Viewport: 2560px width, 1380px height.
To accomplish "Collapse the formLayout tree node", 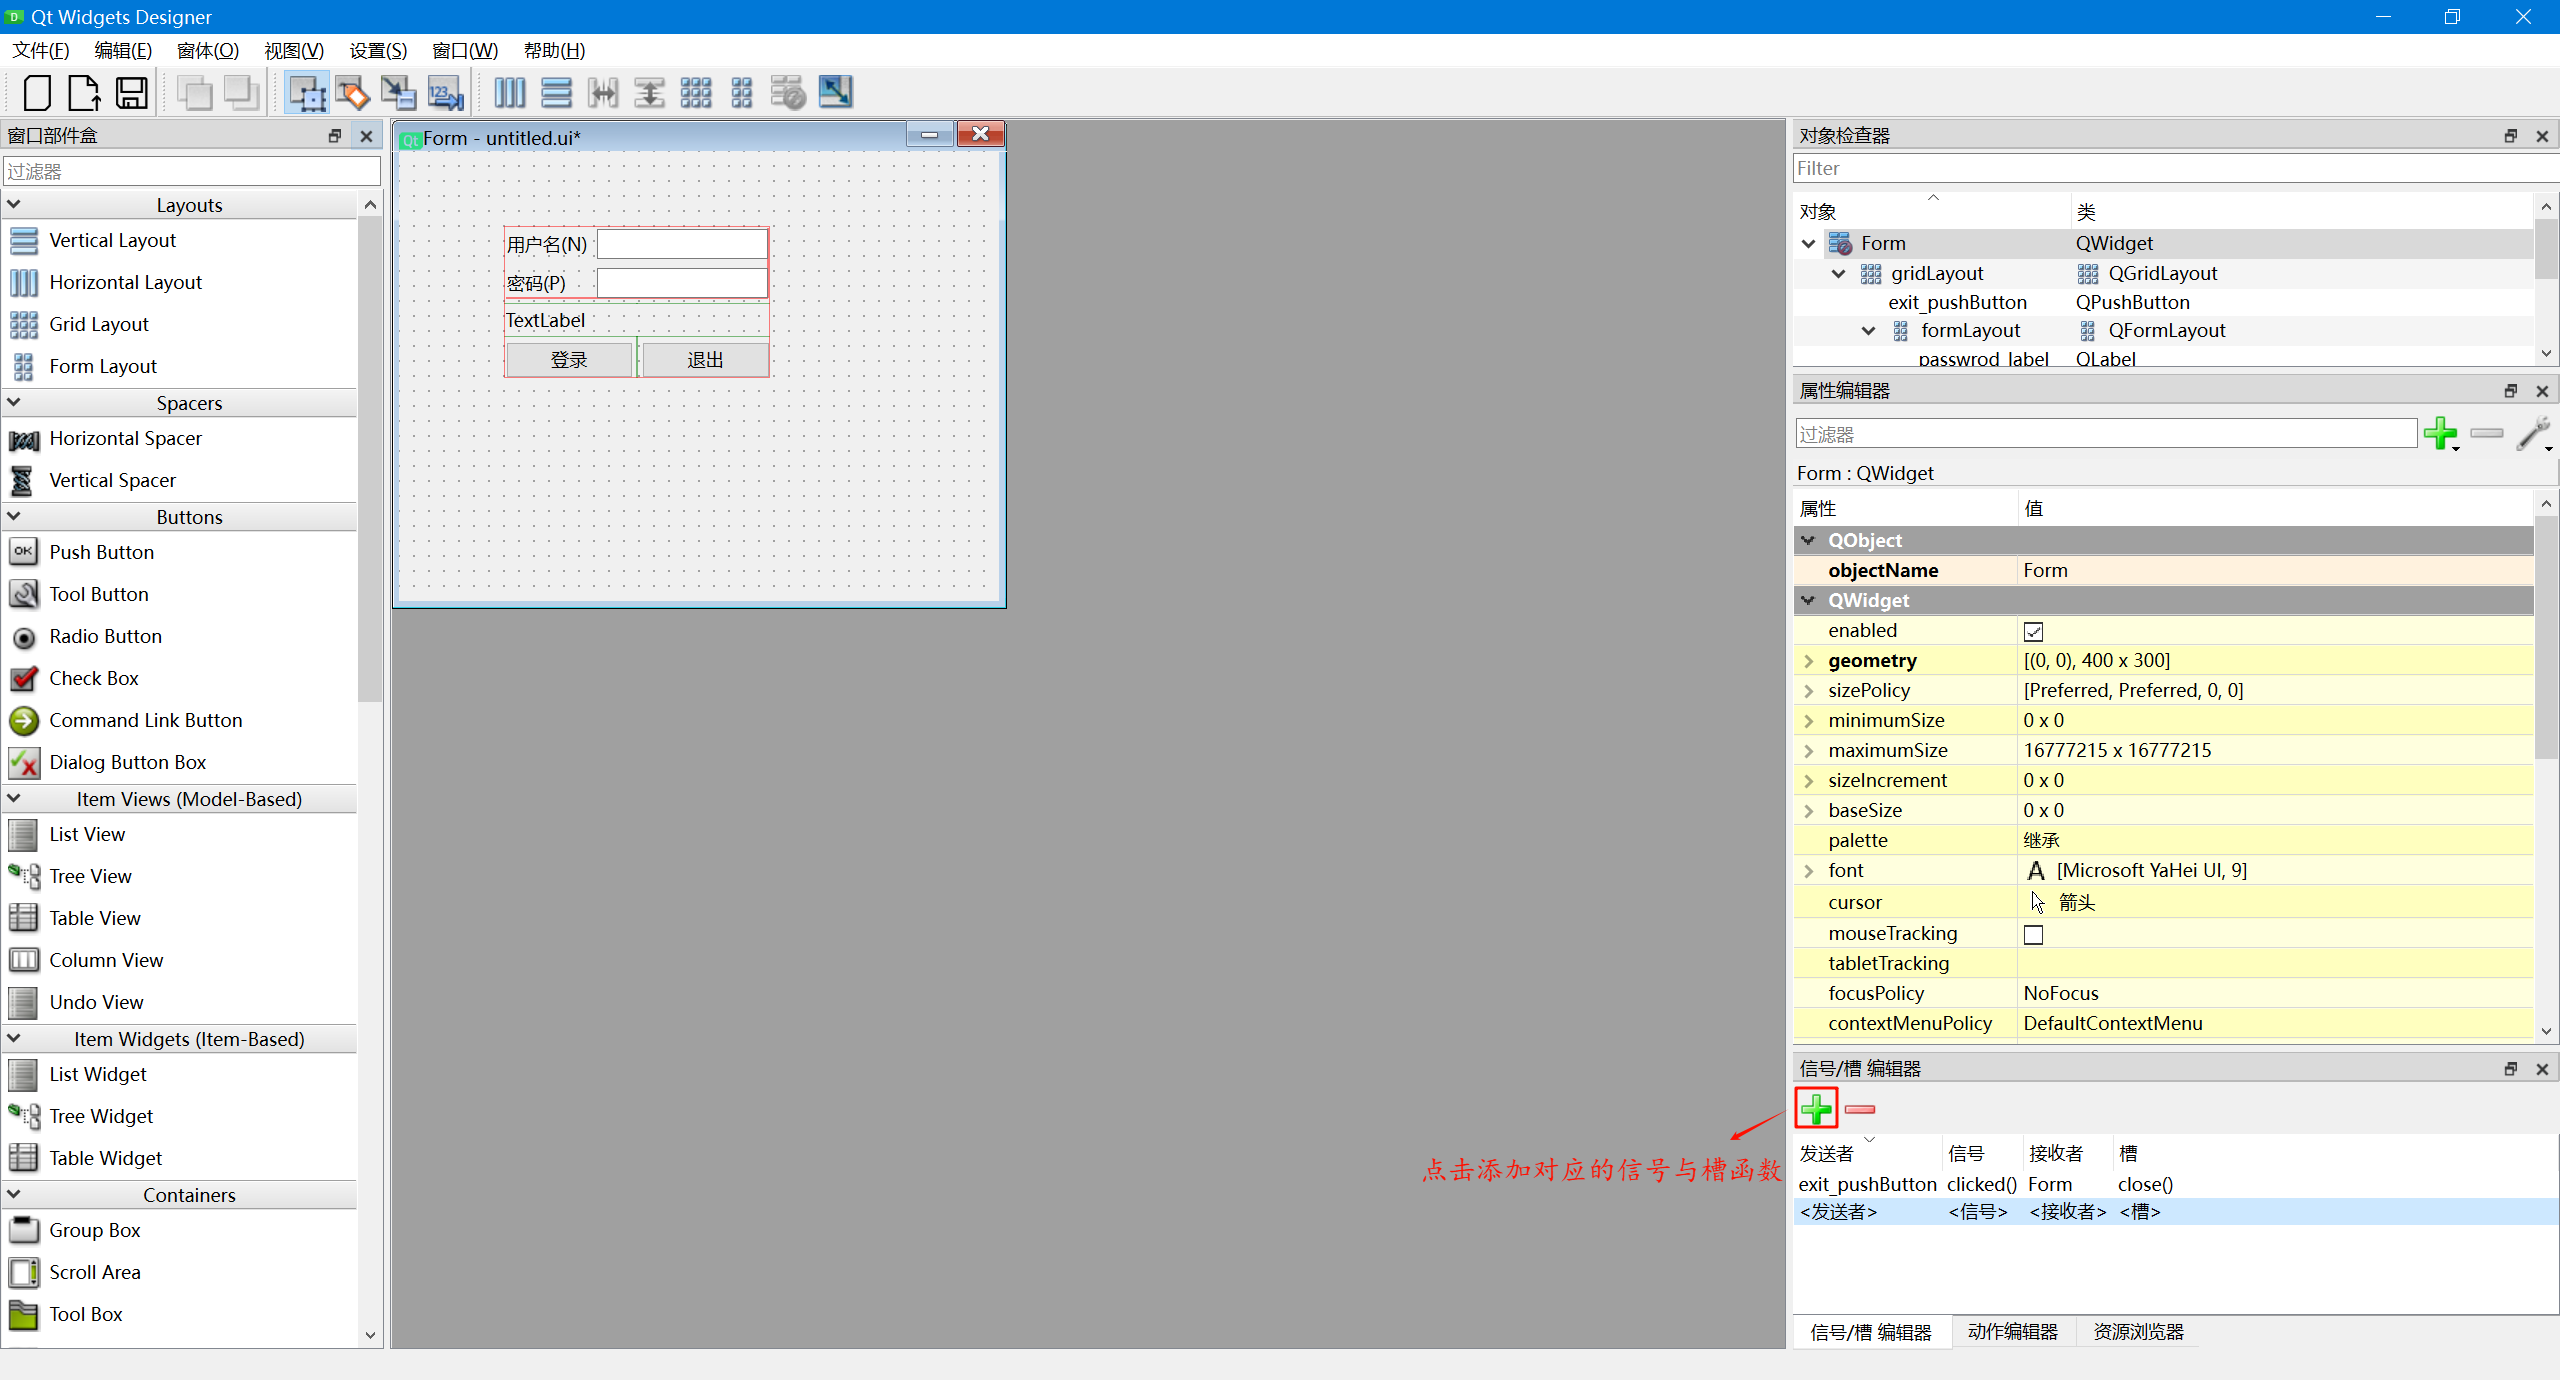I will [1868, 331].
